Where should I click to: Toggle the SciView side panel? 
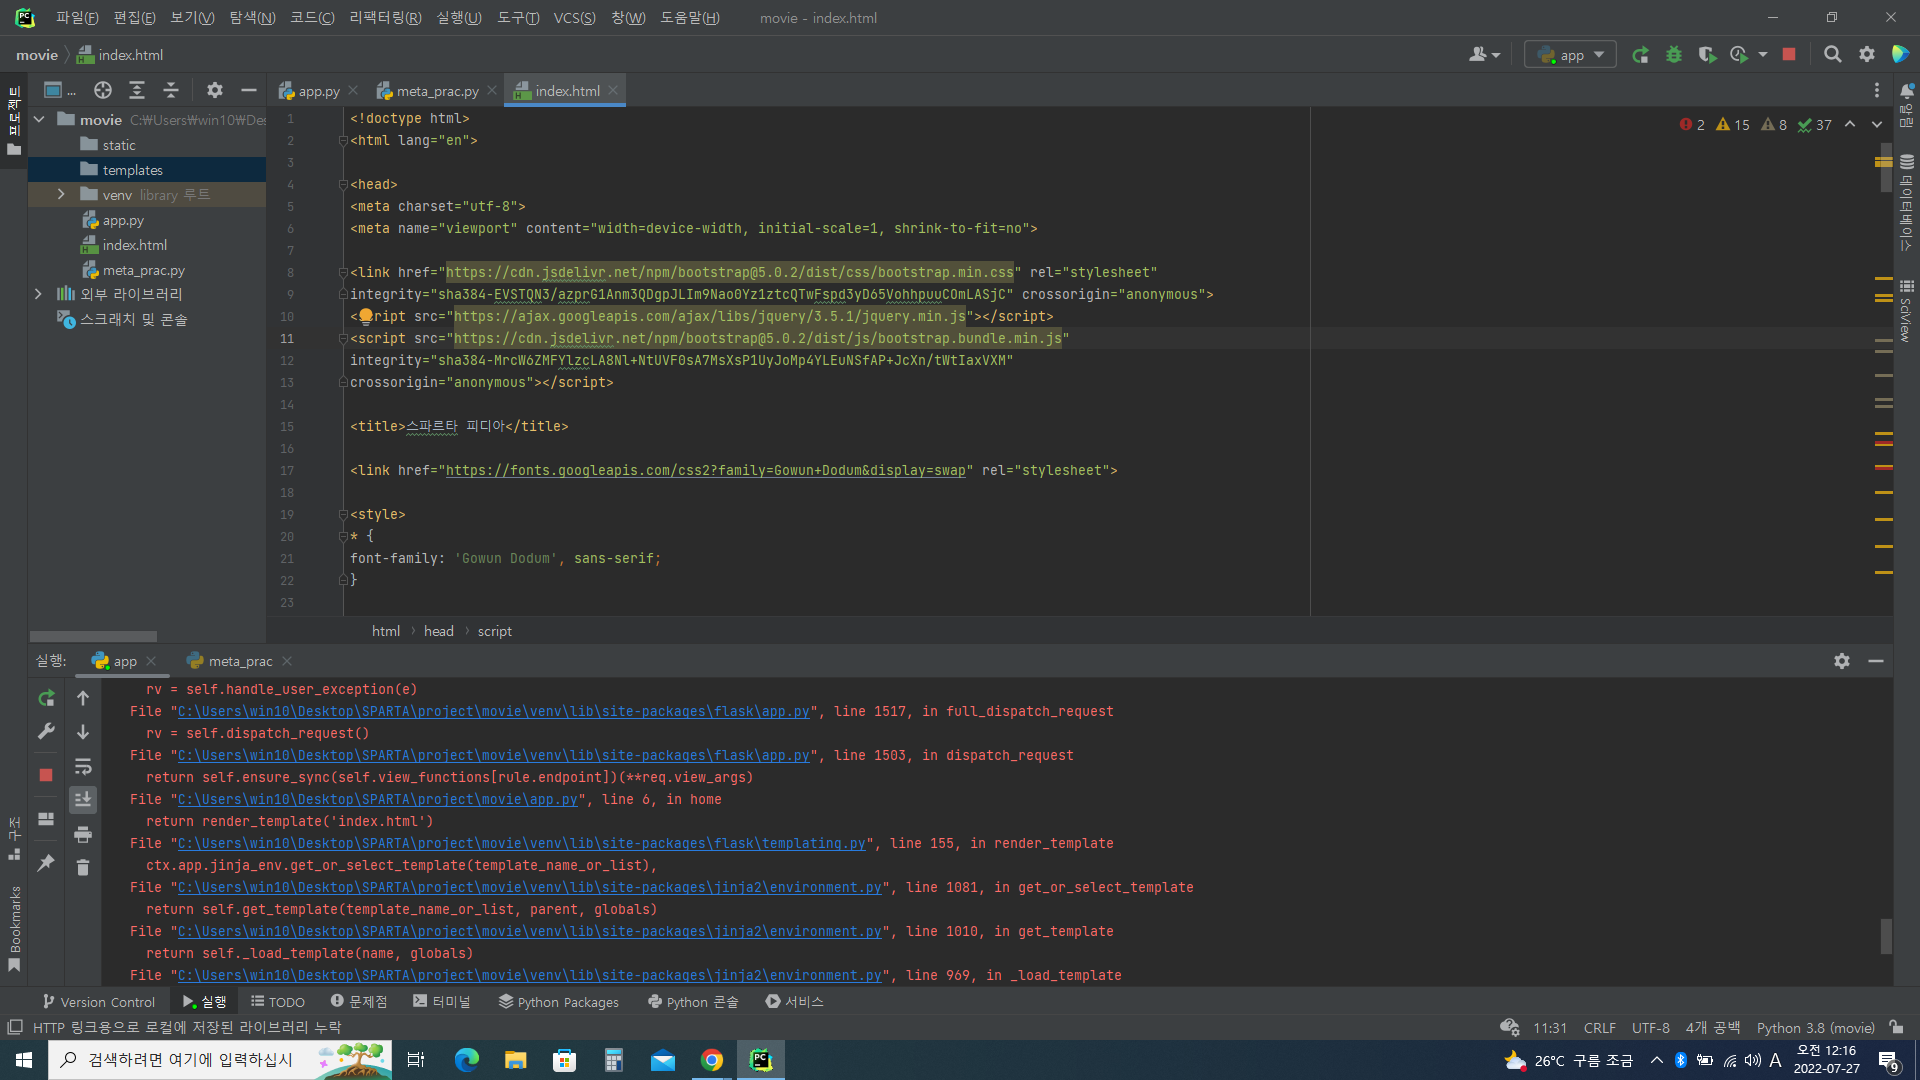point(1907,311)
